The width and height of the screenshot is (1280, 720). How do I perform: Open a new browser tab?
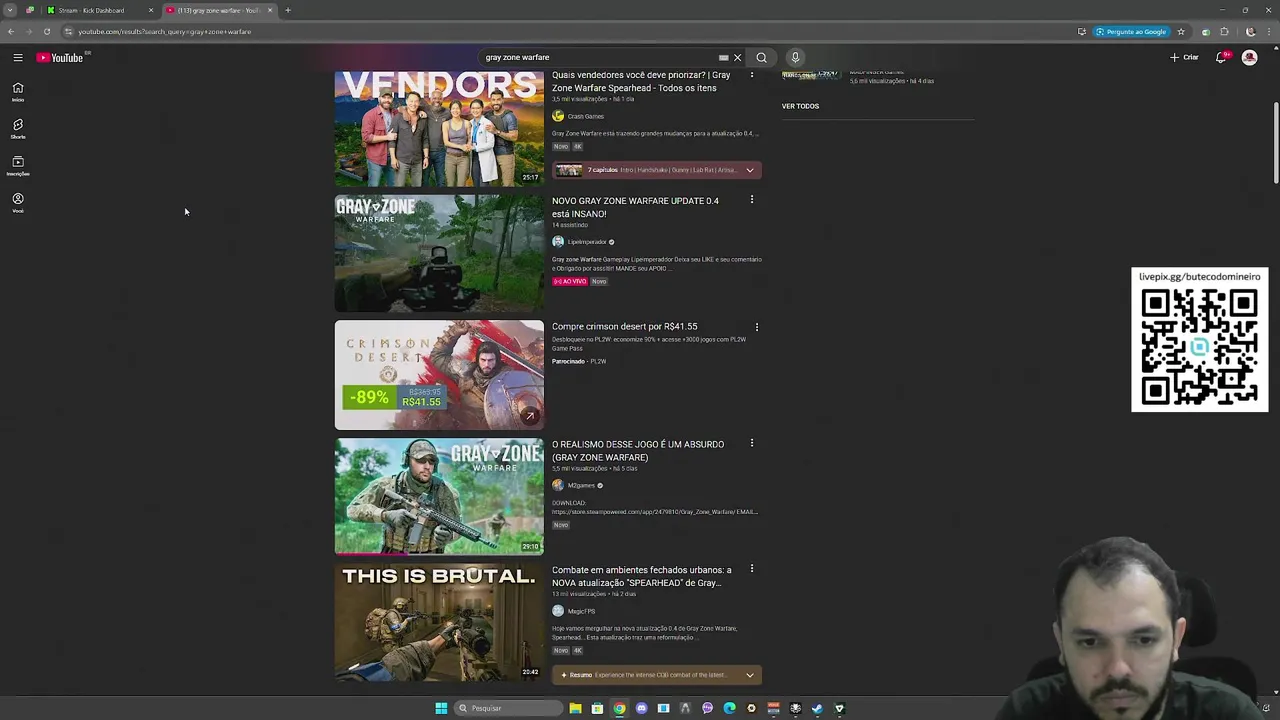(x=288, y=10)
